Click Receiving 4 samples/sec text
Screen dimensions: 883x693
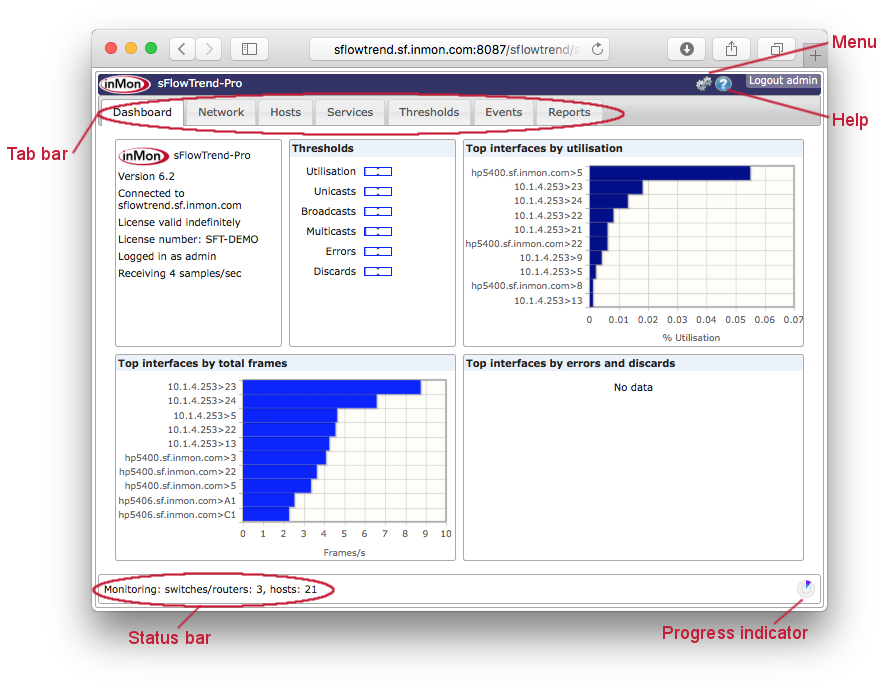pyautogui.click(x=180, y=273)
